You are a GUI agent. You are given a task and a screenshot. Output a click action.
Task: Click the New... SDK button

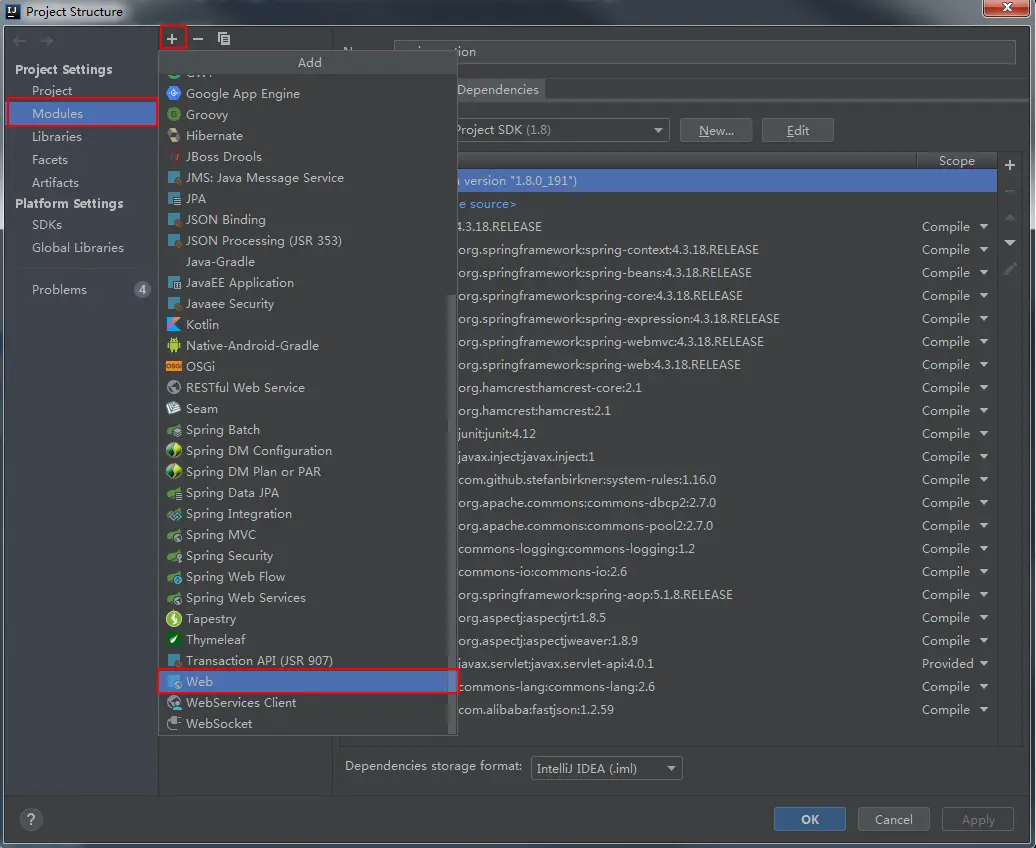716,130
